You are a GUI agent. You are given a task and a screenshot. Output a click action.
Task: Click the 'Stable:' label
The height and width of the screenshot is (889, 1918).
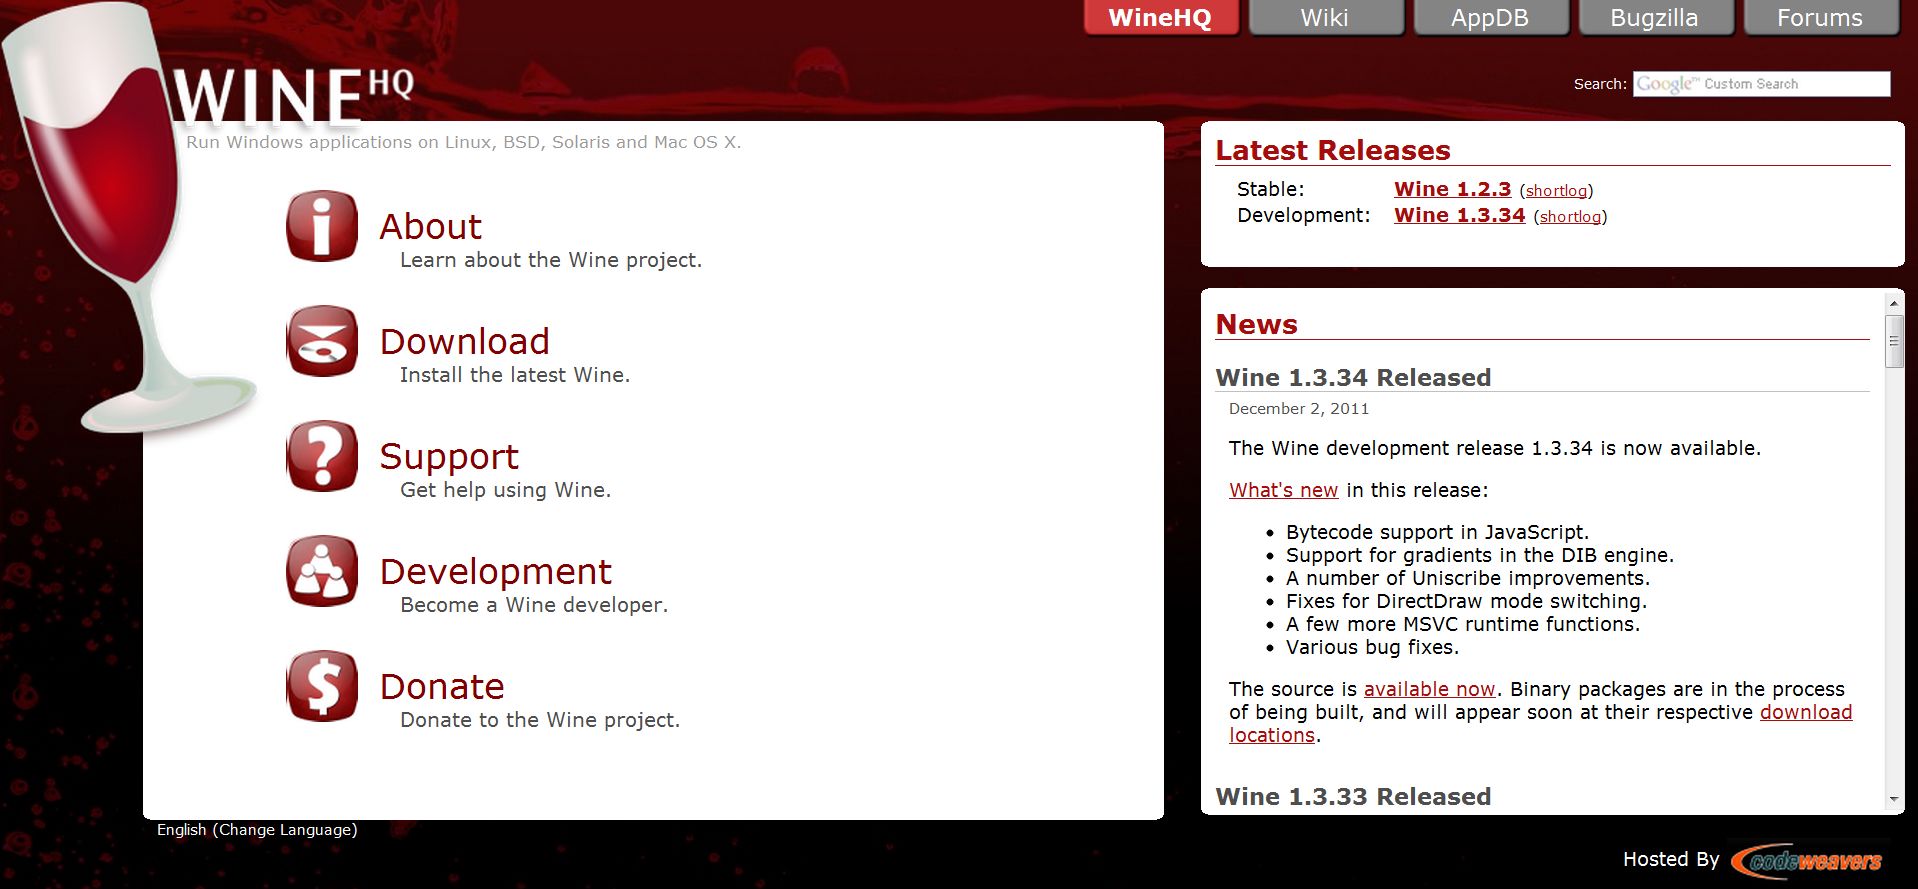(x=1270, y=189)
